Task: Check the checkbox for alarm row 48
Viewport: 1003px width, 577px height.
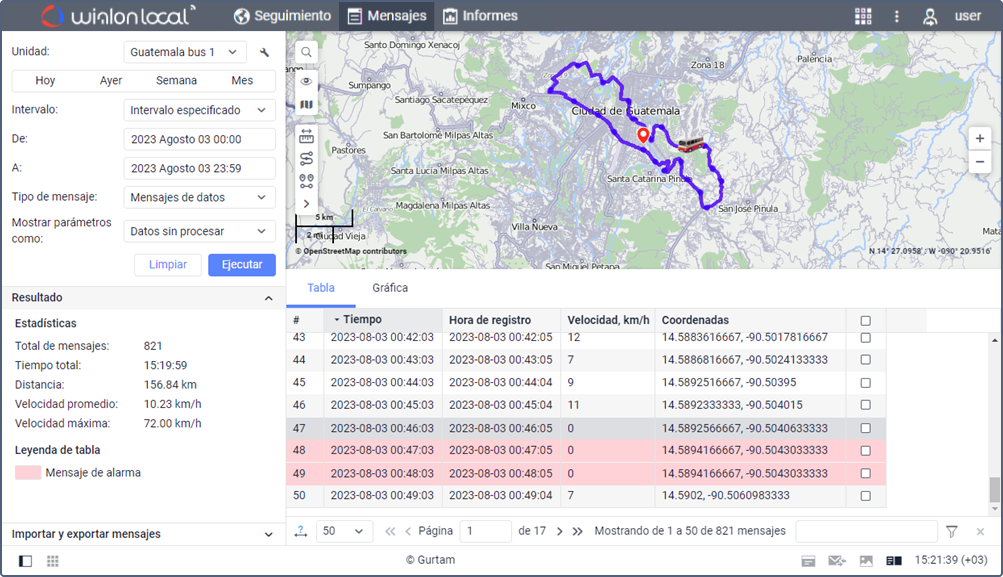Action: 866,451
